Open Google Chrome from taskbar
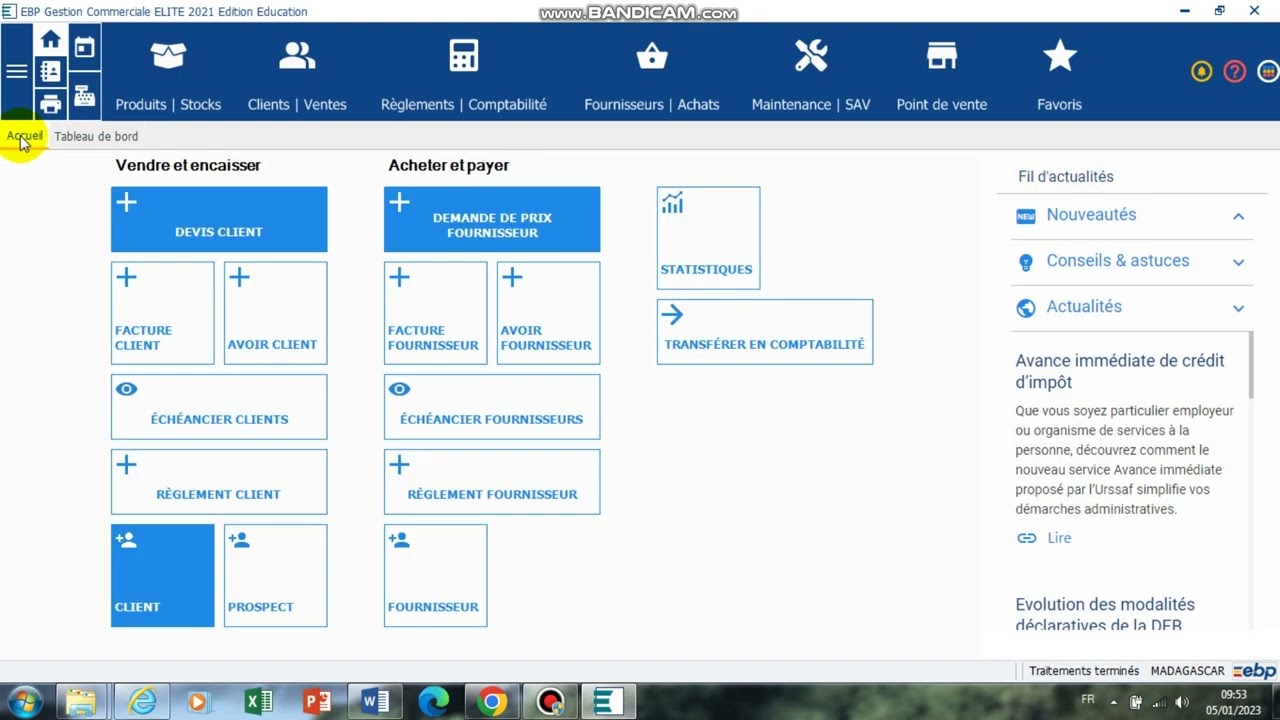 (x=491, y=702)
